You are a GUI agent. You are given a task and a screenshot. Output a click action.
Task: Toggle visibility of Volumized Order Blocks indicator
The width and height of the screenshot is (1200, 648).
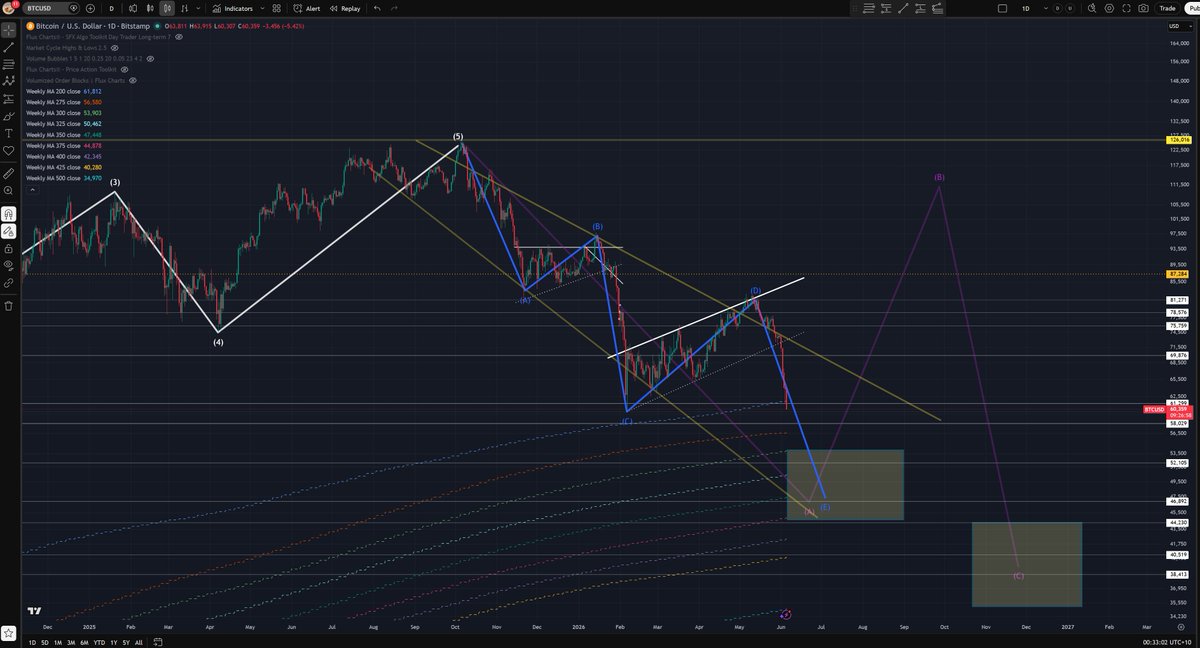pyautogui.click(x=133, y=80)
